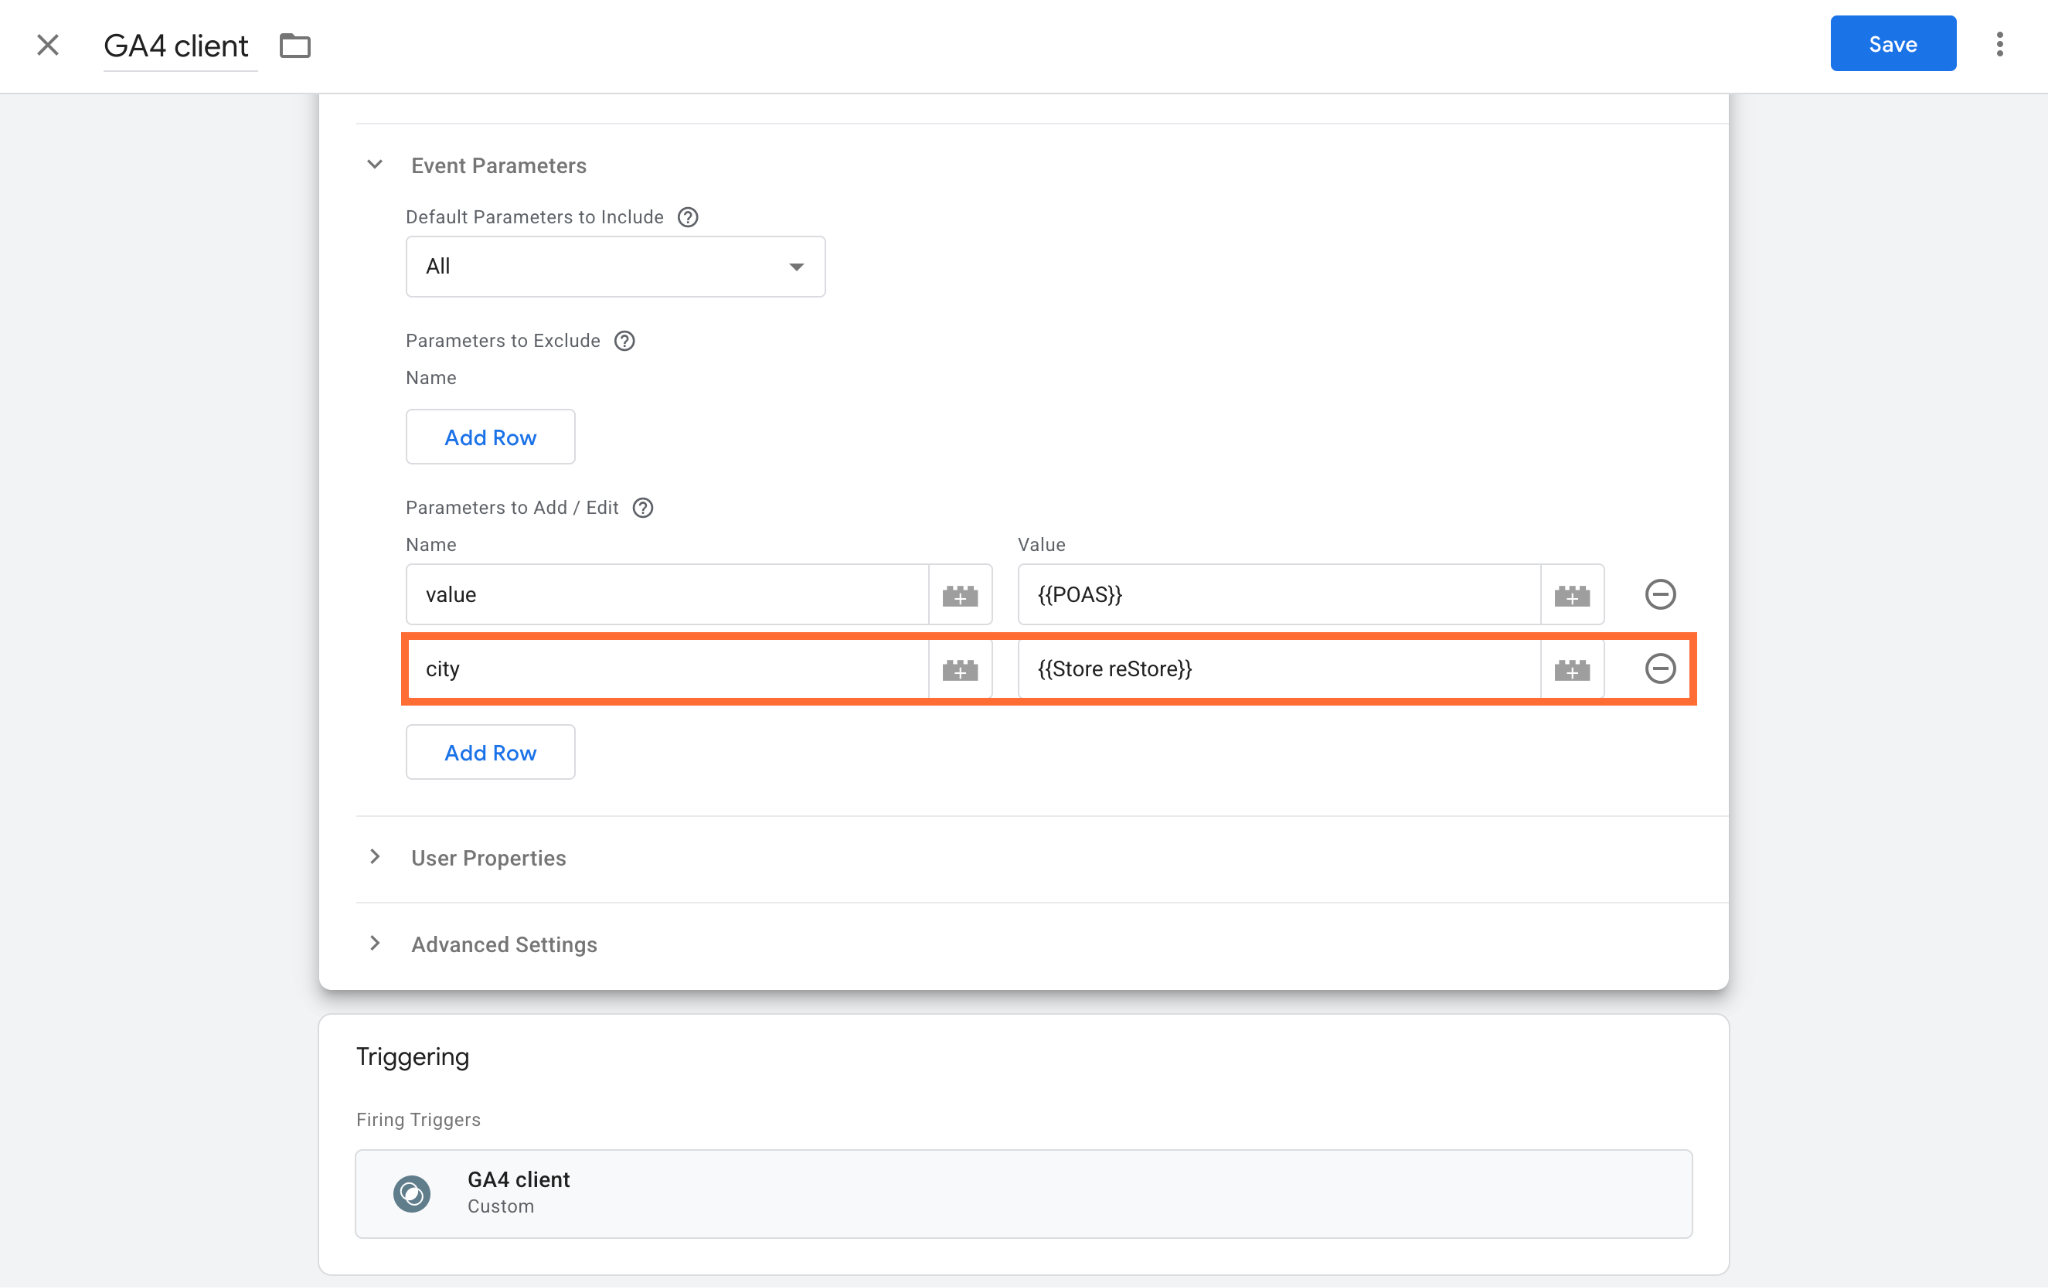The height and width of the screenshot is (1288, 2048).
Task: Click the city parameter name field
Action: pyautogui.click(x=668, y=669)
